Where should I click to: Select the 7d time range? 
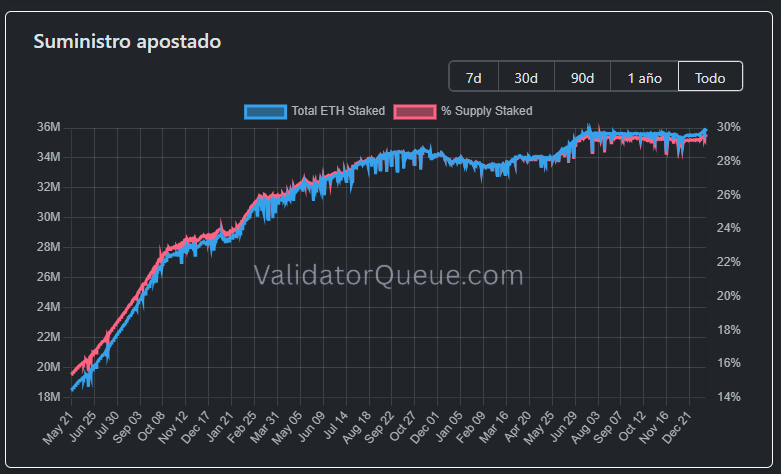[475, 77]
